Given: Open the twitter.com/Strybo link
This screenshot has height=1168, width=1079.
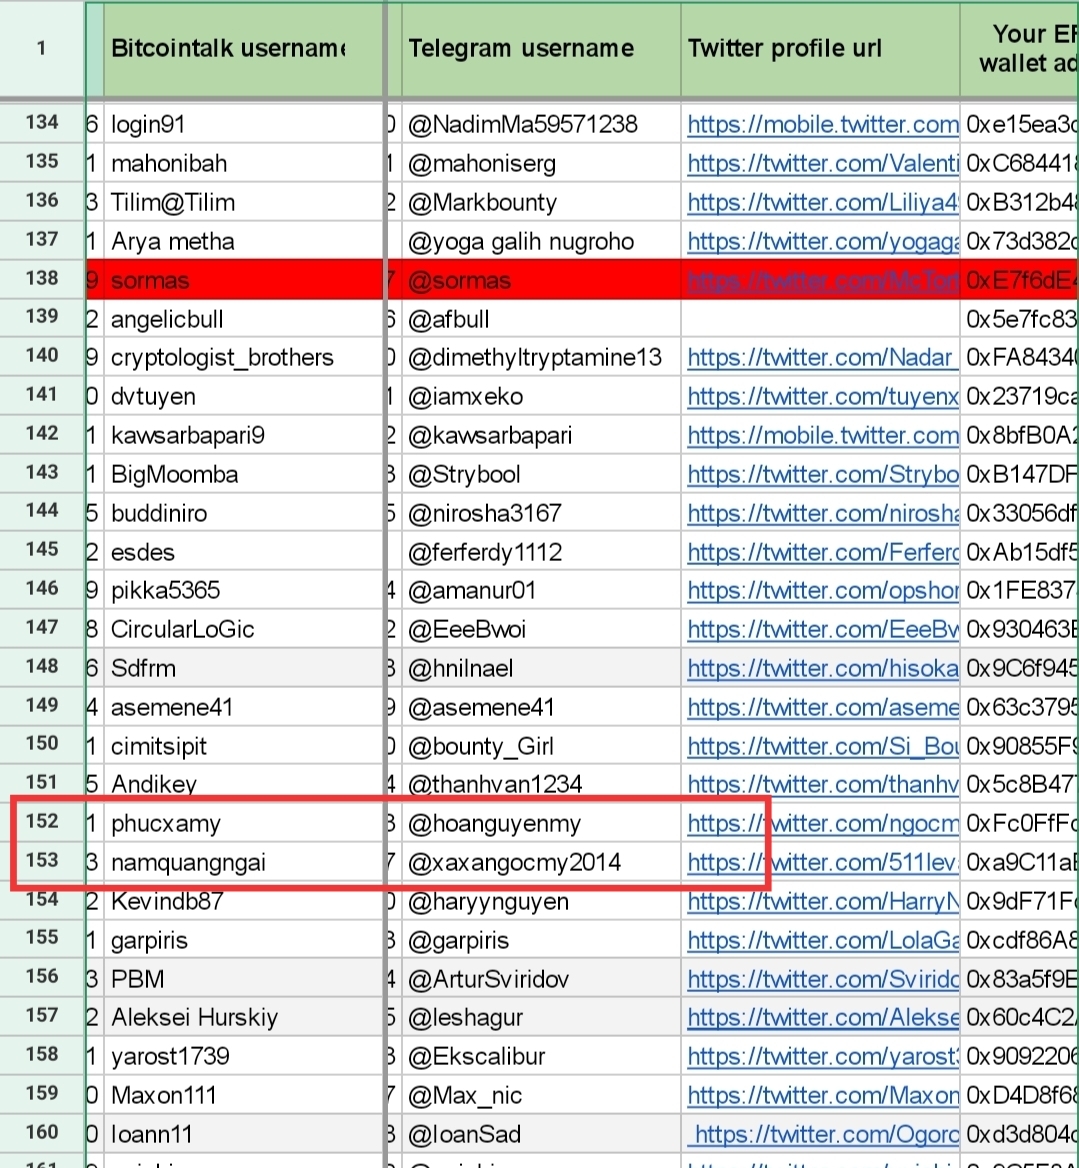Looking at the screenshot, I should tap(823, 474).
